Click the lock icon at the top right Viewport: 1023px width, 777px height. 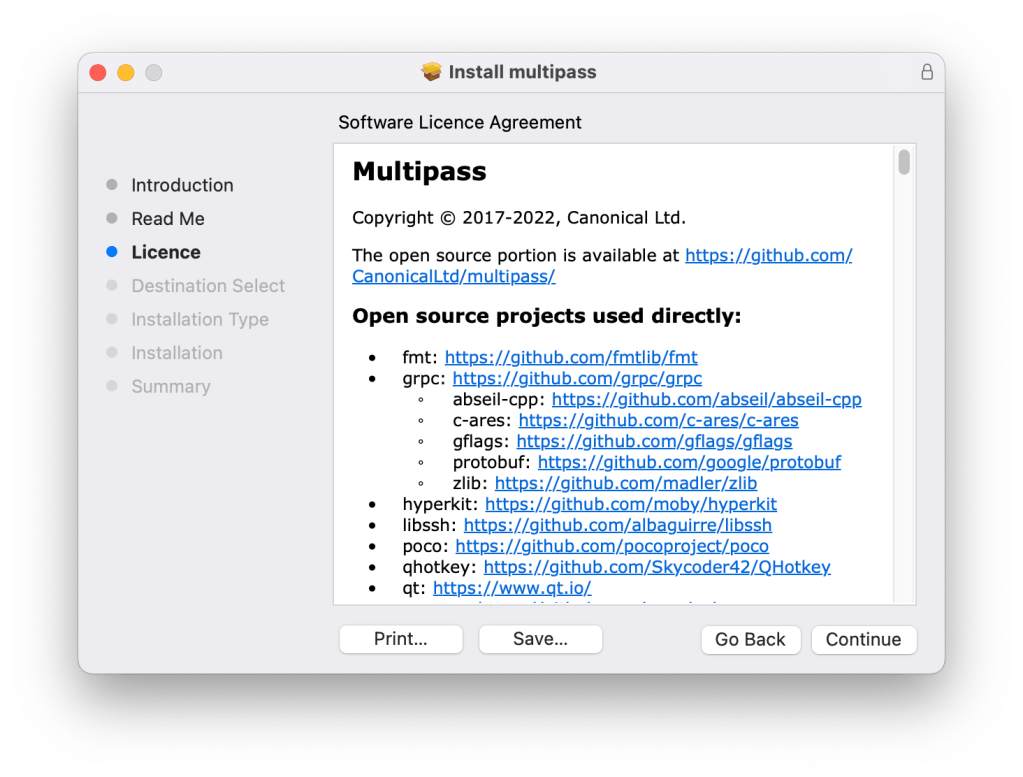tap(926, 72)
